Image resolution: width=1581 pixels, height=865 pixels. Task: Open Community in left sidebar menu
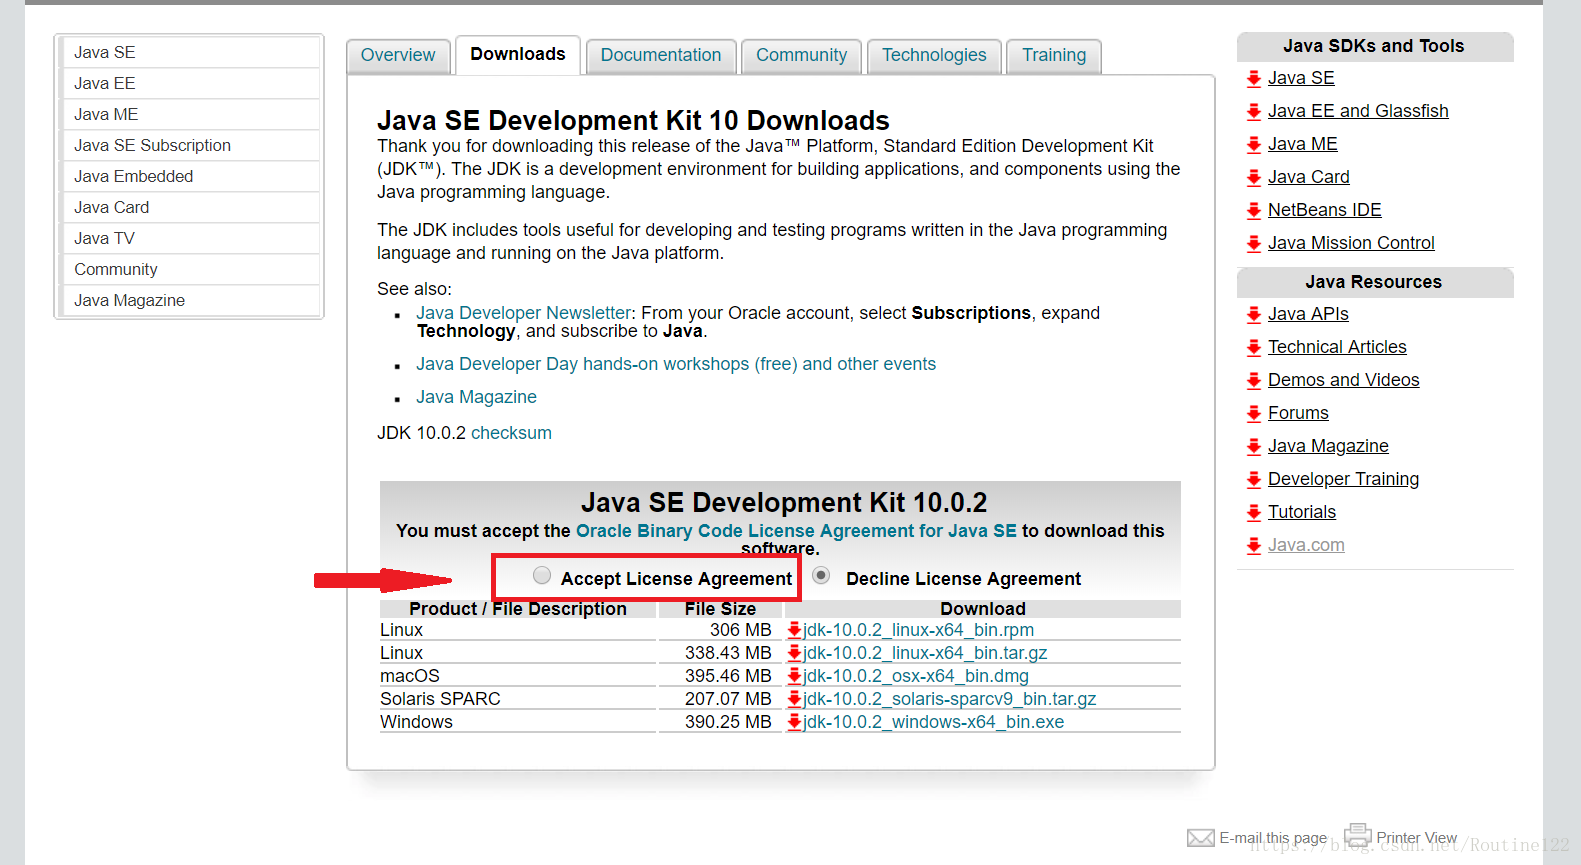tap(190, 269)
